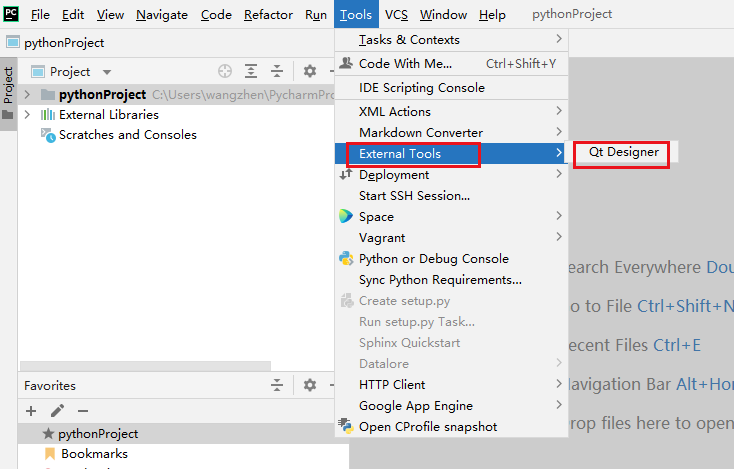This screenshot has height=469, width=734.
Task: Expand Google App Engine submenu arrow
Action: (559, 405)
